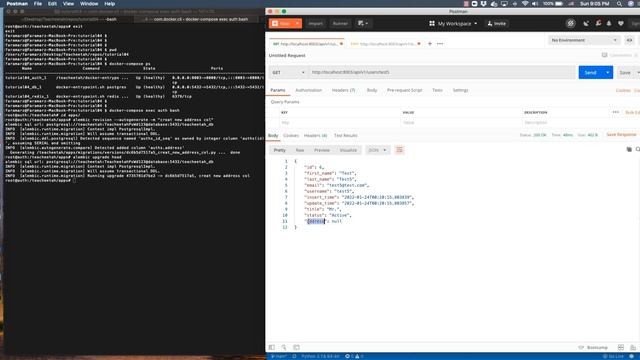Switch to the Tests tab
Viewport: 640px width, 360px height.
click(x=437, y=90)
